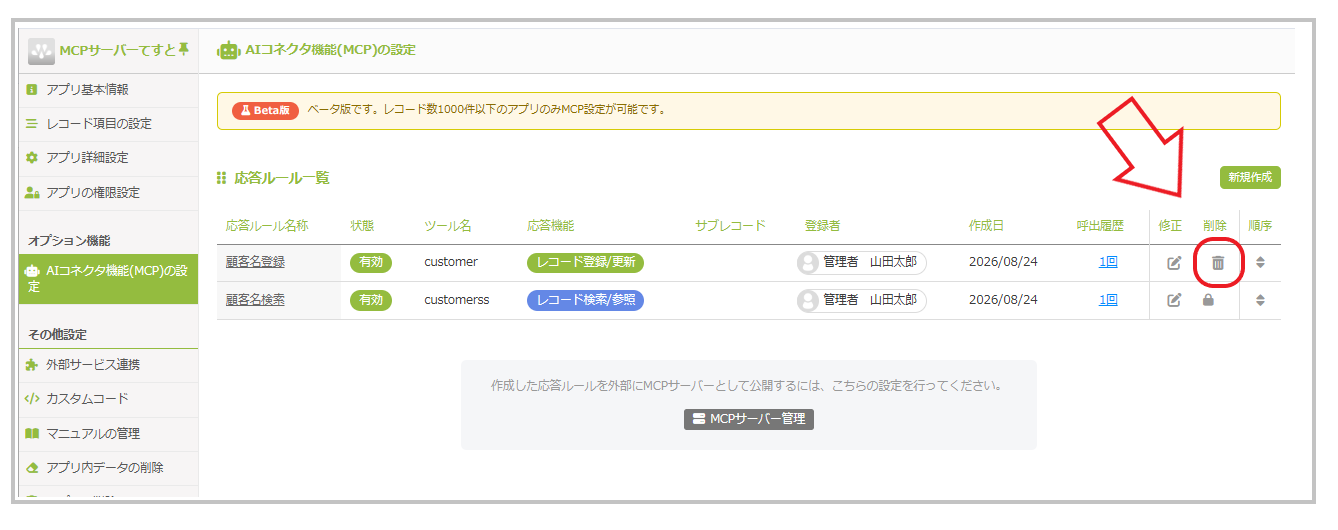Click user avatar in 顧客名検索 row
Screen dimensions: 1338x530
click(808, 300)
